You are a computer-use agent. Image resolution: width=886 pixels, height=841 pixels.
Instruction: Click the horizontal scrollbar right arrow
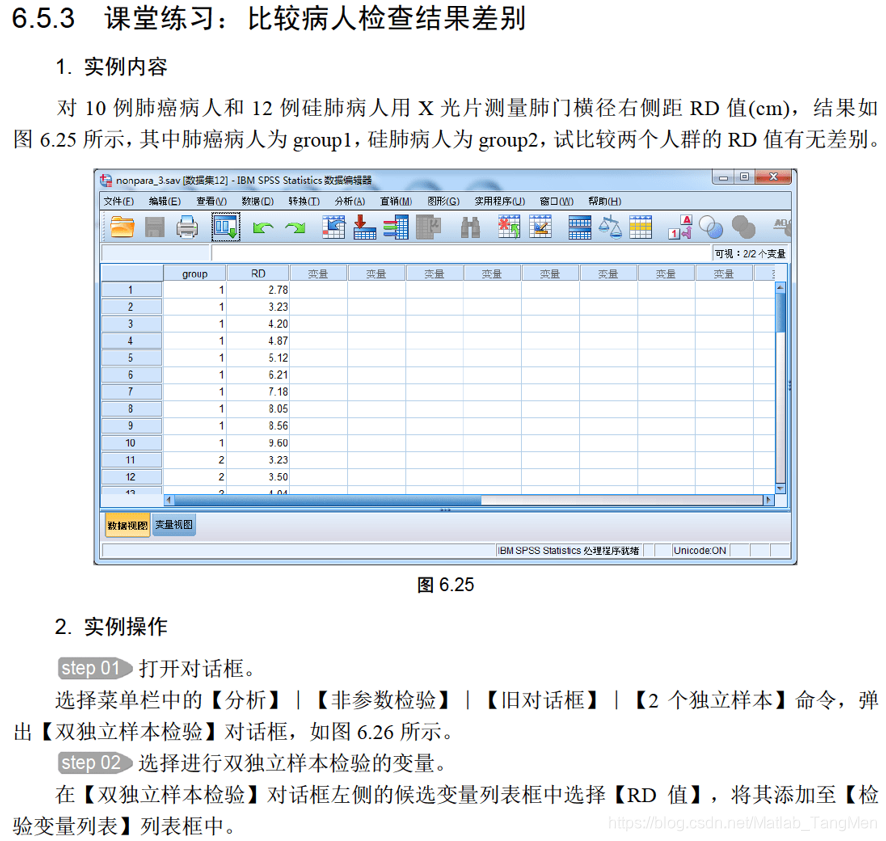click(768, 500)
